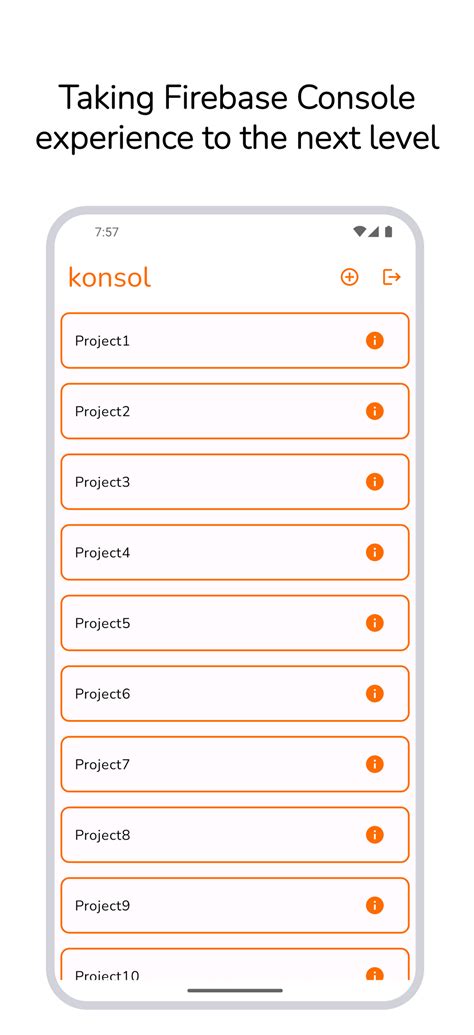This screenshot has height=1035, width=474.
Task: Select the Project2 card
Action: [235, 411]
